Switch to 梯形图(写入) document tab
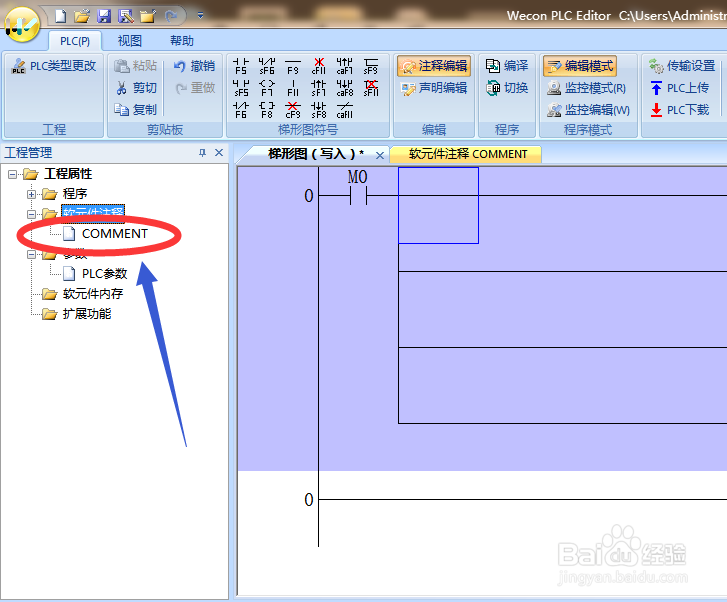The width and height of the screenshot is (727, 602). point(316,154)
